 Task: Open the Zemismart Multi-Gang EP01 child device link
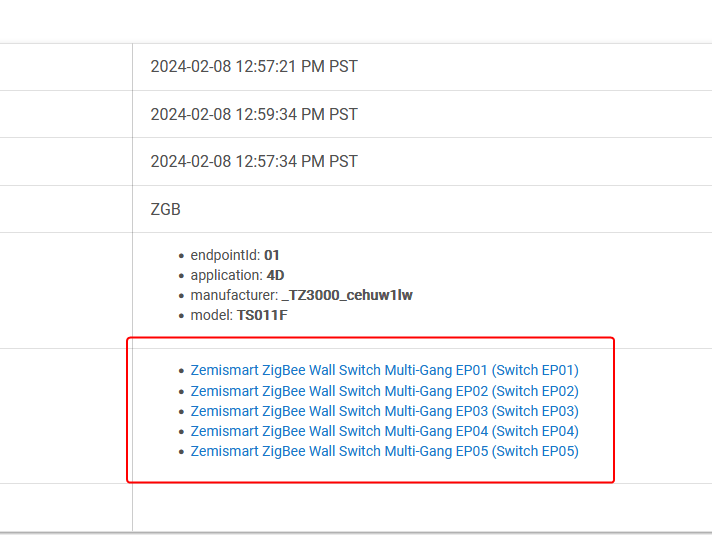(384, 370)
